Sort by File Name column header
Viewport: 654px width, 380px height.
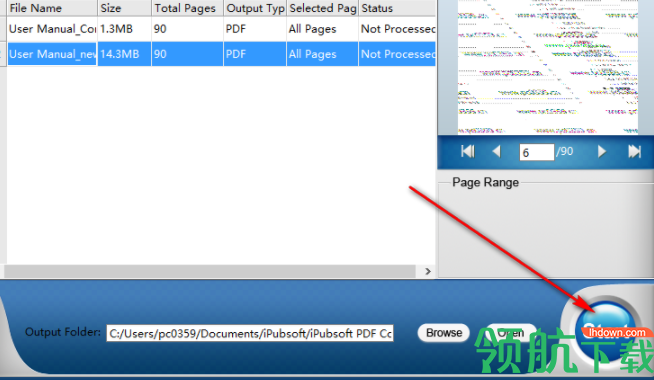[x=52, y=8]
